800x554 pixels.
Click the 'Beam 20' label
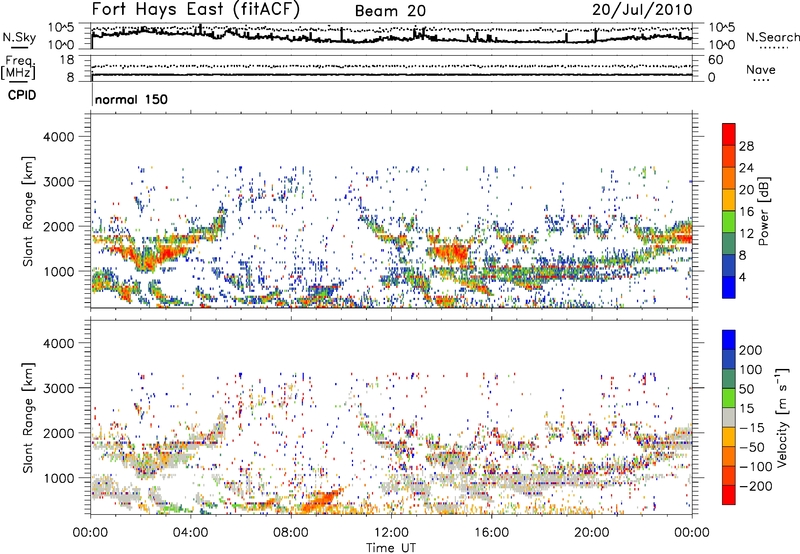coord(390,11)
